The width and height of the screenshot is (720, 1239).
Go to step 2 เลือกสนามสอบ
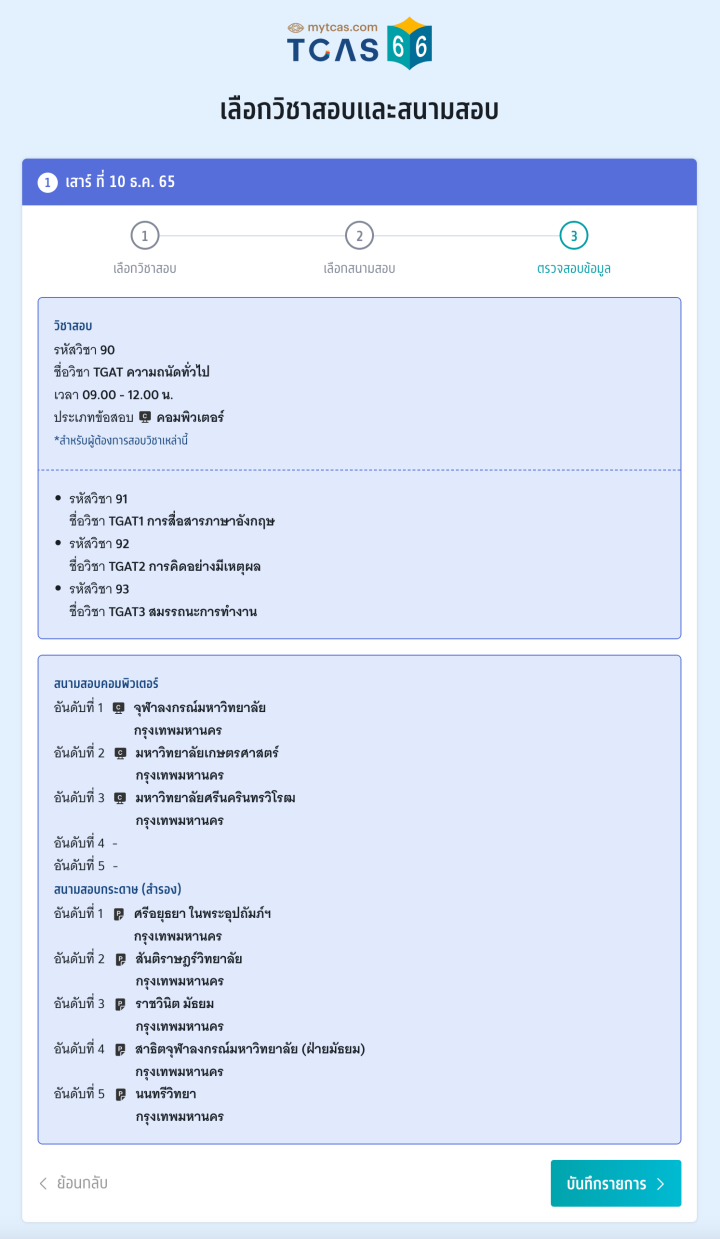[359, 236]
